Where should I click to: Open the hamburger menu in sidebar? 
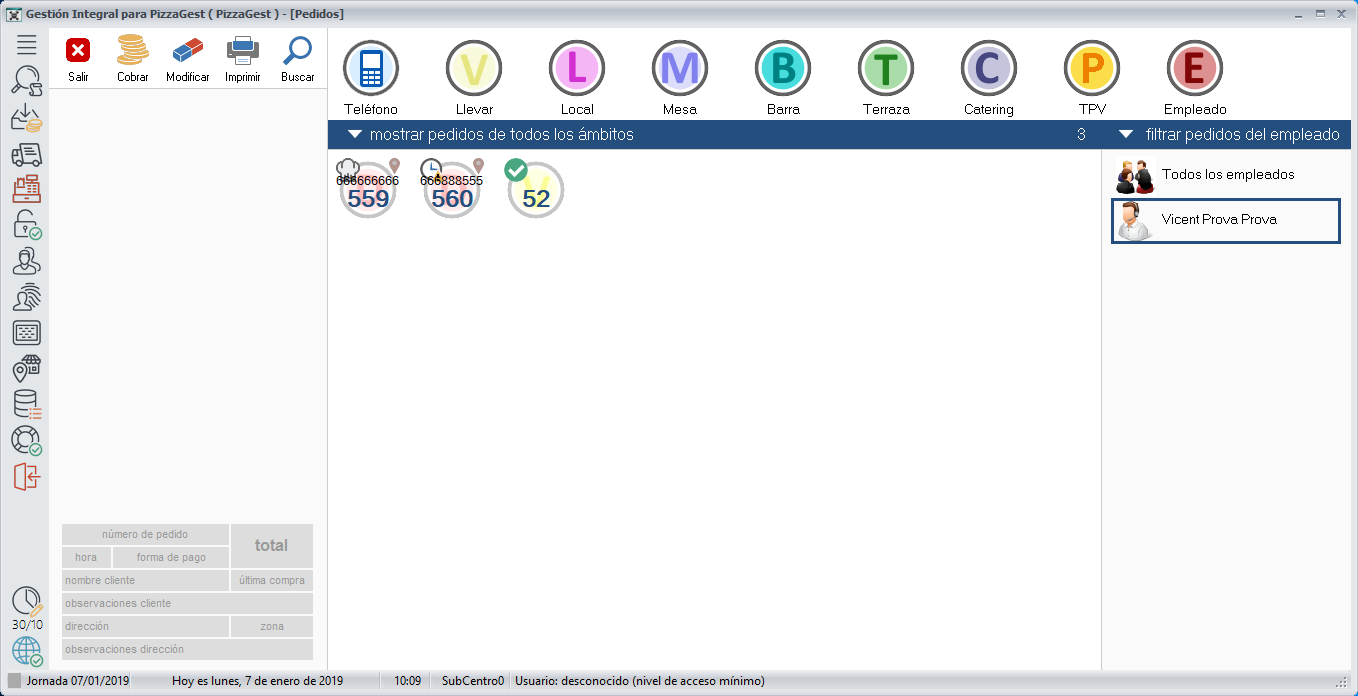point(27,45)
